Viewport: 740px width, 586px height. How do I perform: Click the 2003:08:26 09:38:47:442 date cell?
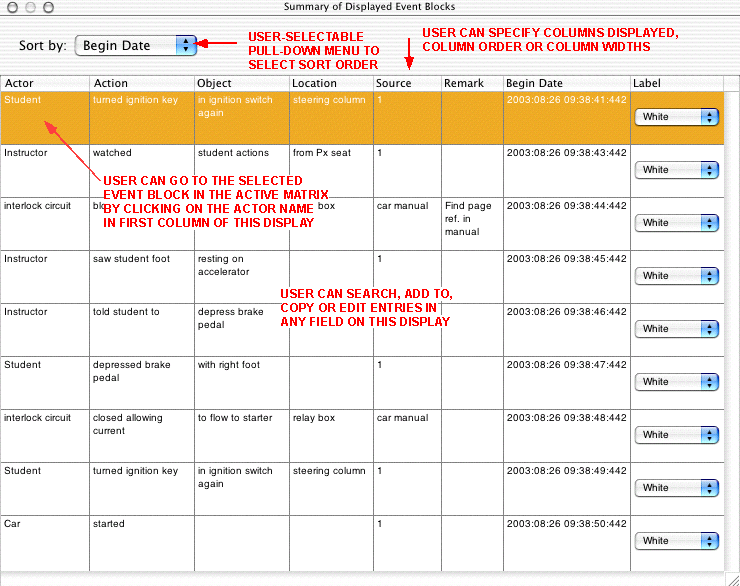click(567, 383)
